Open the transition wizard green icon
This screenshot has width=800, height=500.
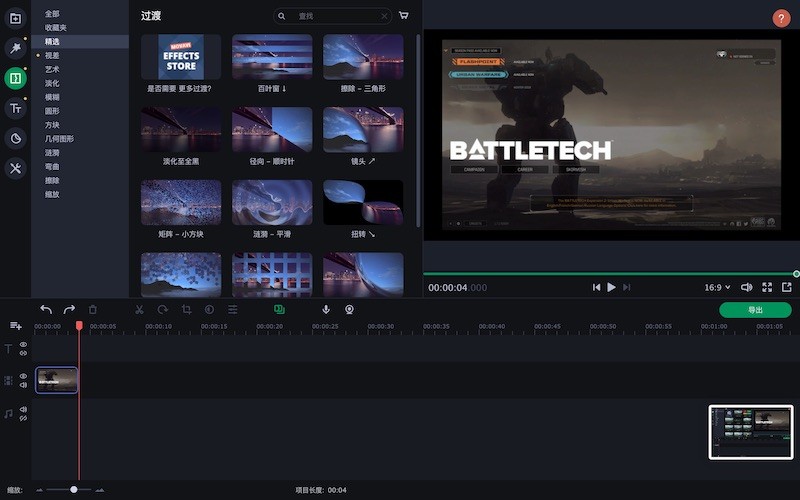pos(279,309)
